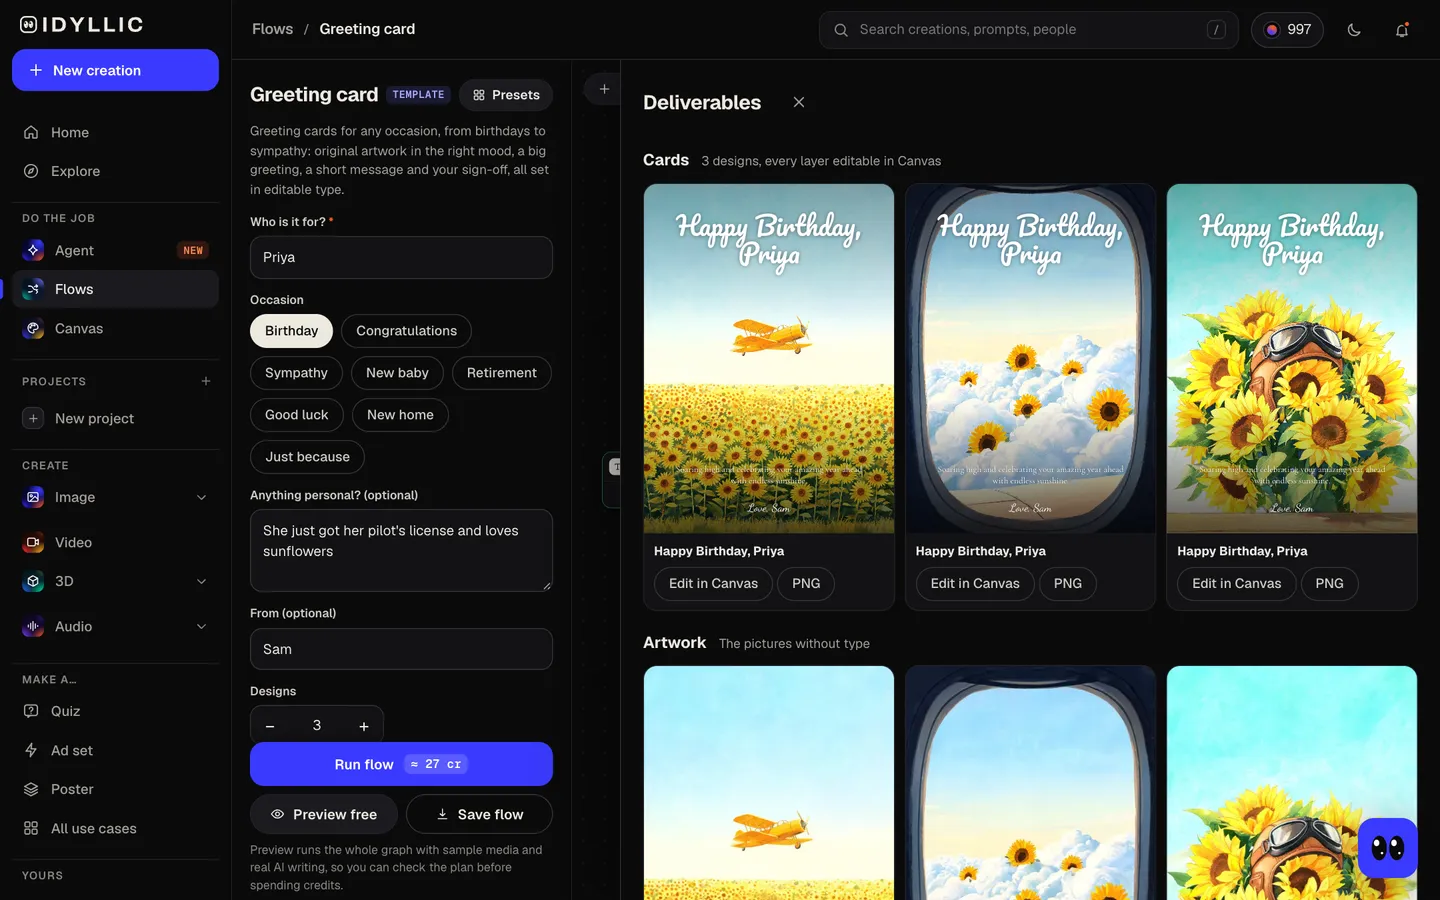The image size is (1440, 900).
Task: Open the Video creation icon
Action: 33,542
